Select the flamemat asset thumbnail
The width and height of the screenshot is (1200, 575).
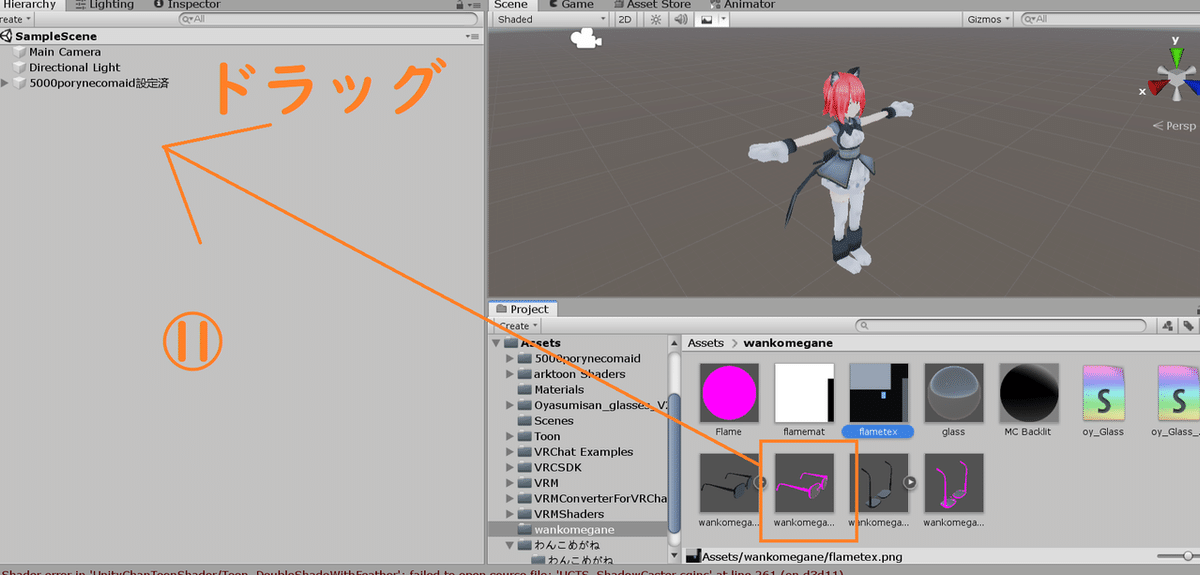click(805, 394)
